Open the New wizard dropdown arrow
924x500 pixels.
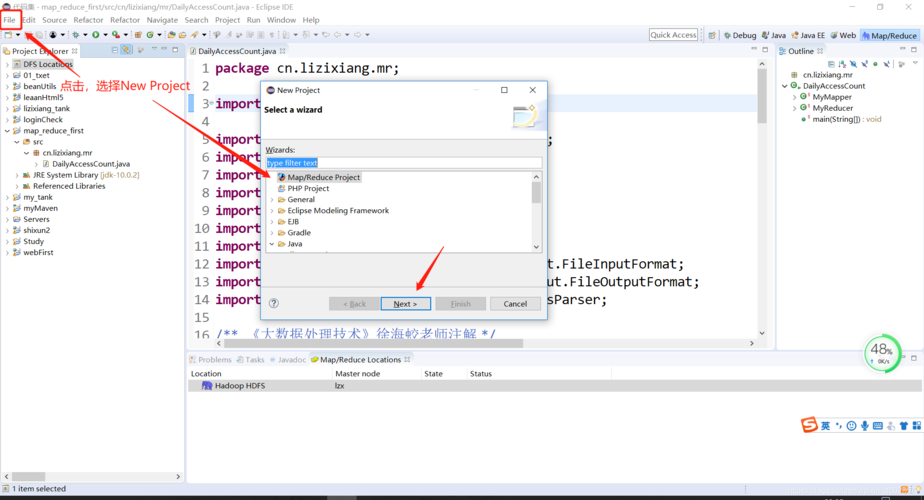[18, 35]
